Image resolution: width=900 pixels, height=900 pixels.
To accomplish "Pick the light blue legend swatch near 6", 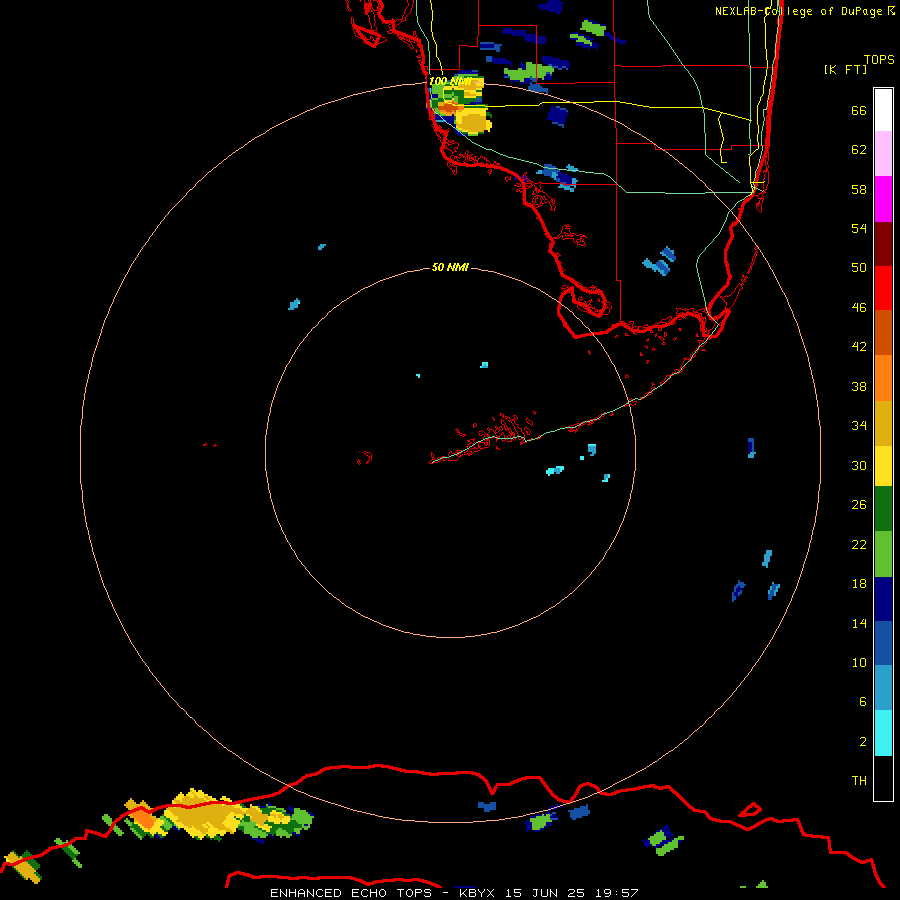I will click(883, 688).
